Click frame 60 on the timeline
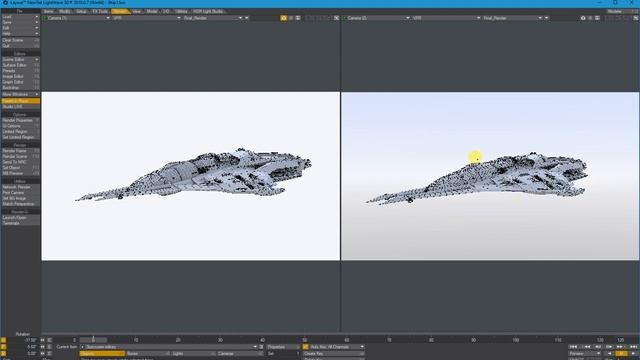Image resolution: width=640 pixels, height=360 pixels. click(347, 340)
